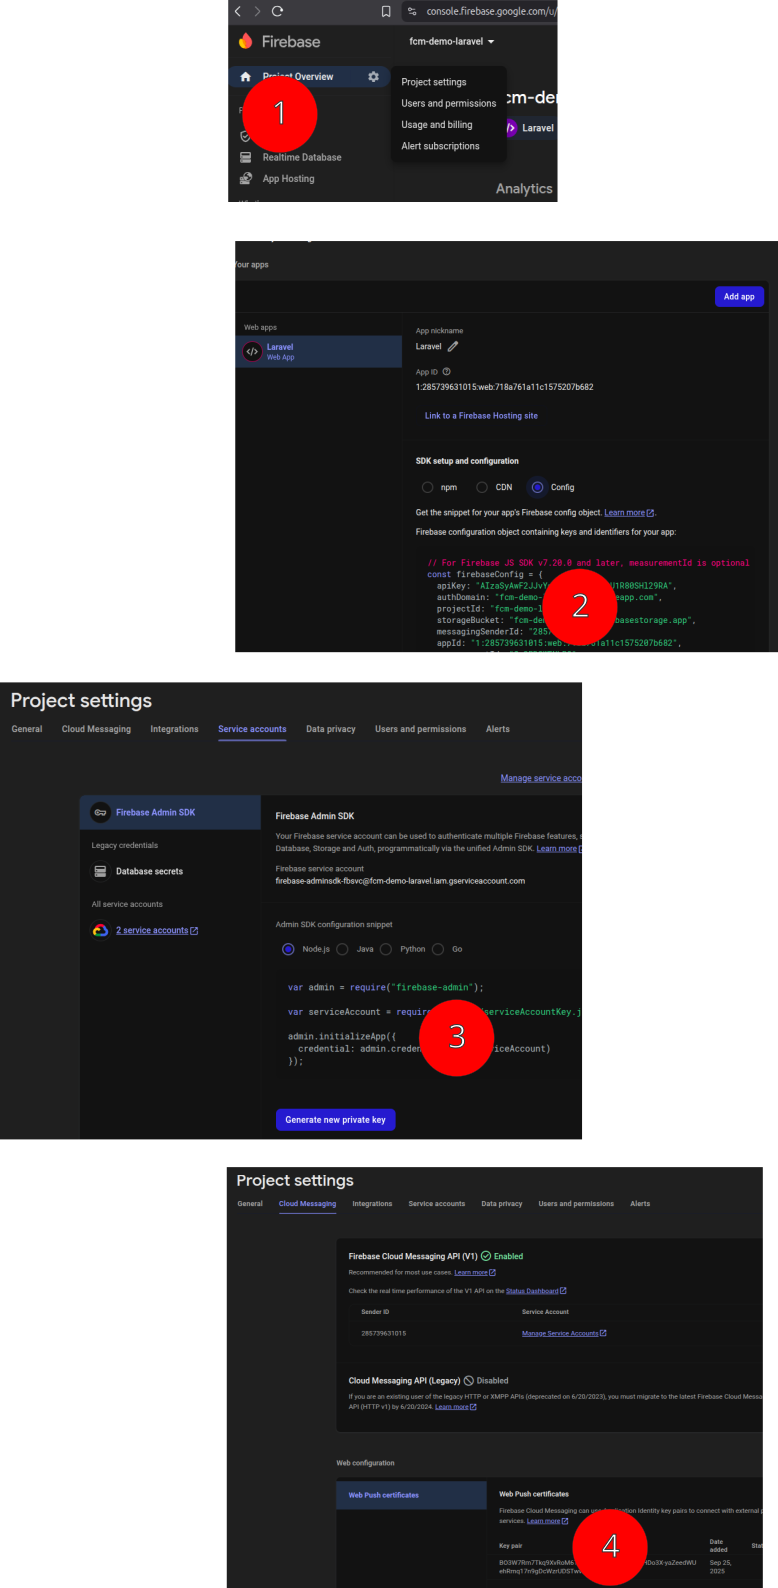The image size is (778, 1588).
Task: Select the CDN radio option
Action: 482,487
